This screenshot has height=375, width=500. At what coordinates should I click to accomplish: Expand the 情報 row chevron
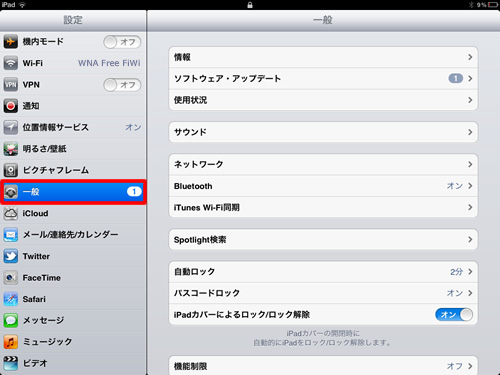[x=470, y=57]
